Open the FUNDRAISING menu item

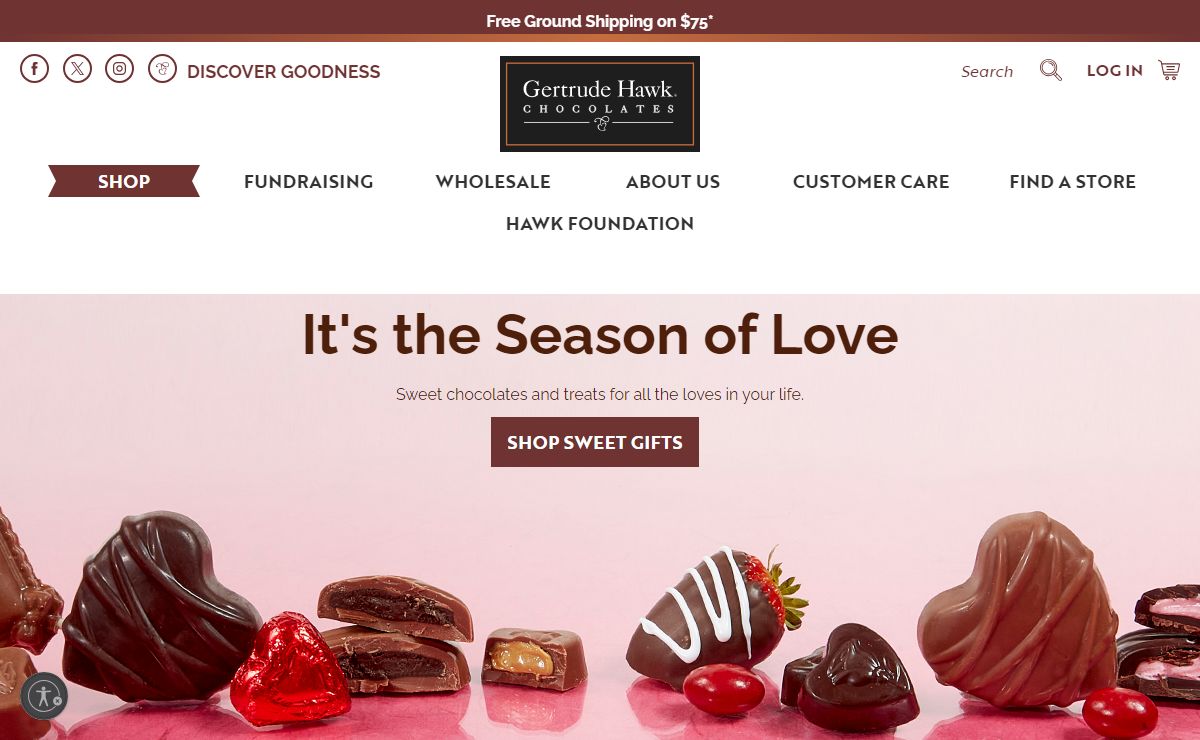[308, 182]
